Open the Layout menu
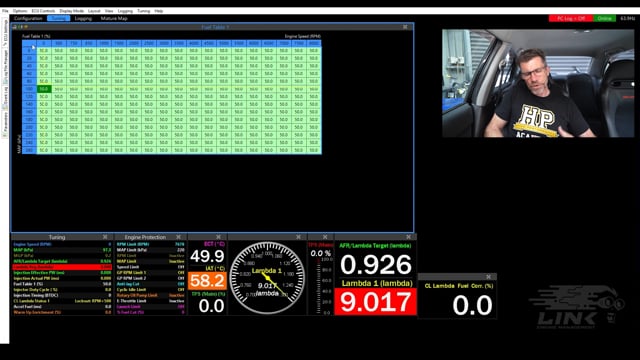This screenshot has height=360, width=640. coord(94,11)
